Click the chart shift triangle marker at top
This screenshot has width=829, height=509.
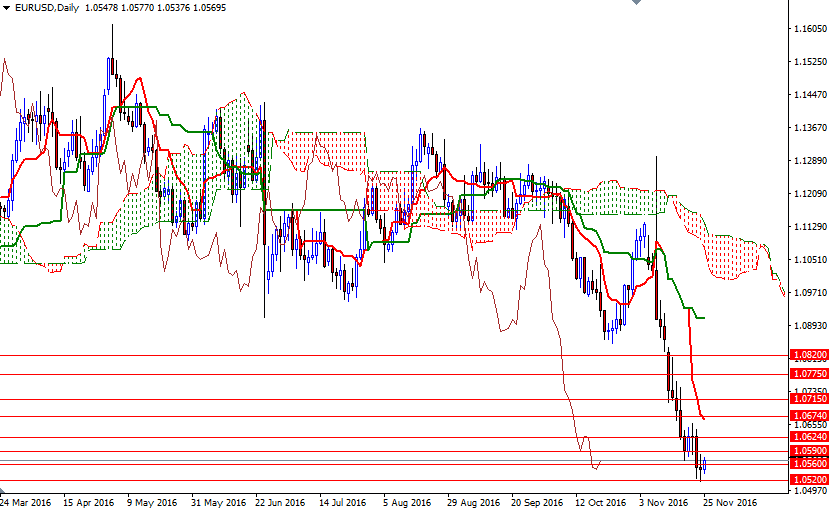pos(637,2)
